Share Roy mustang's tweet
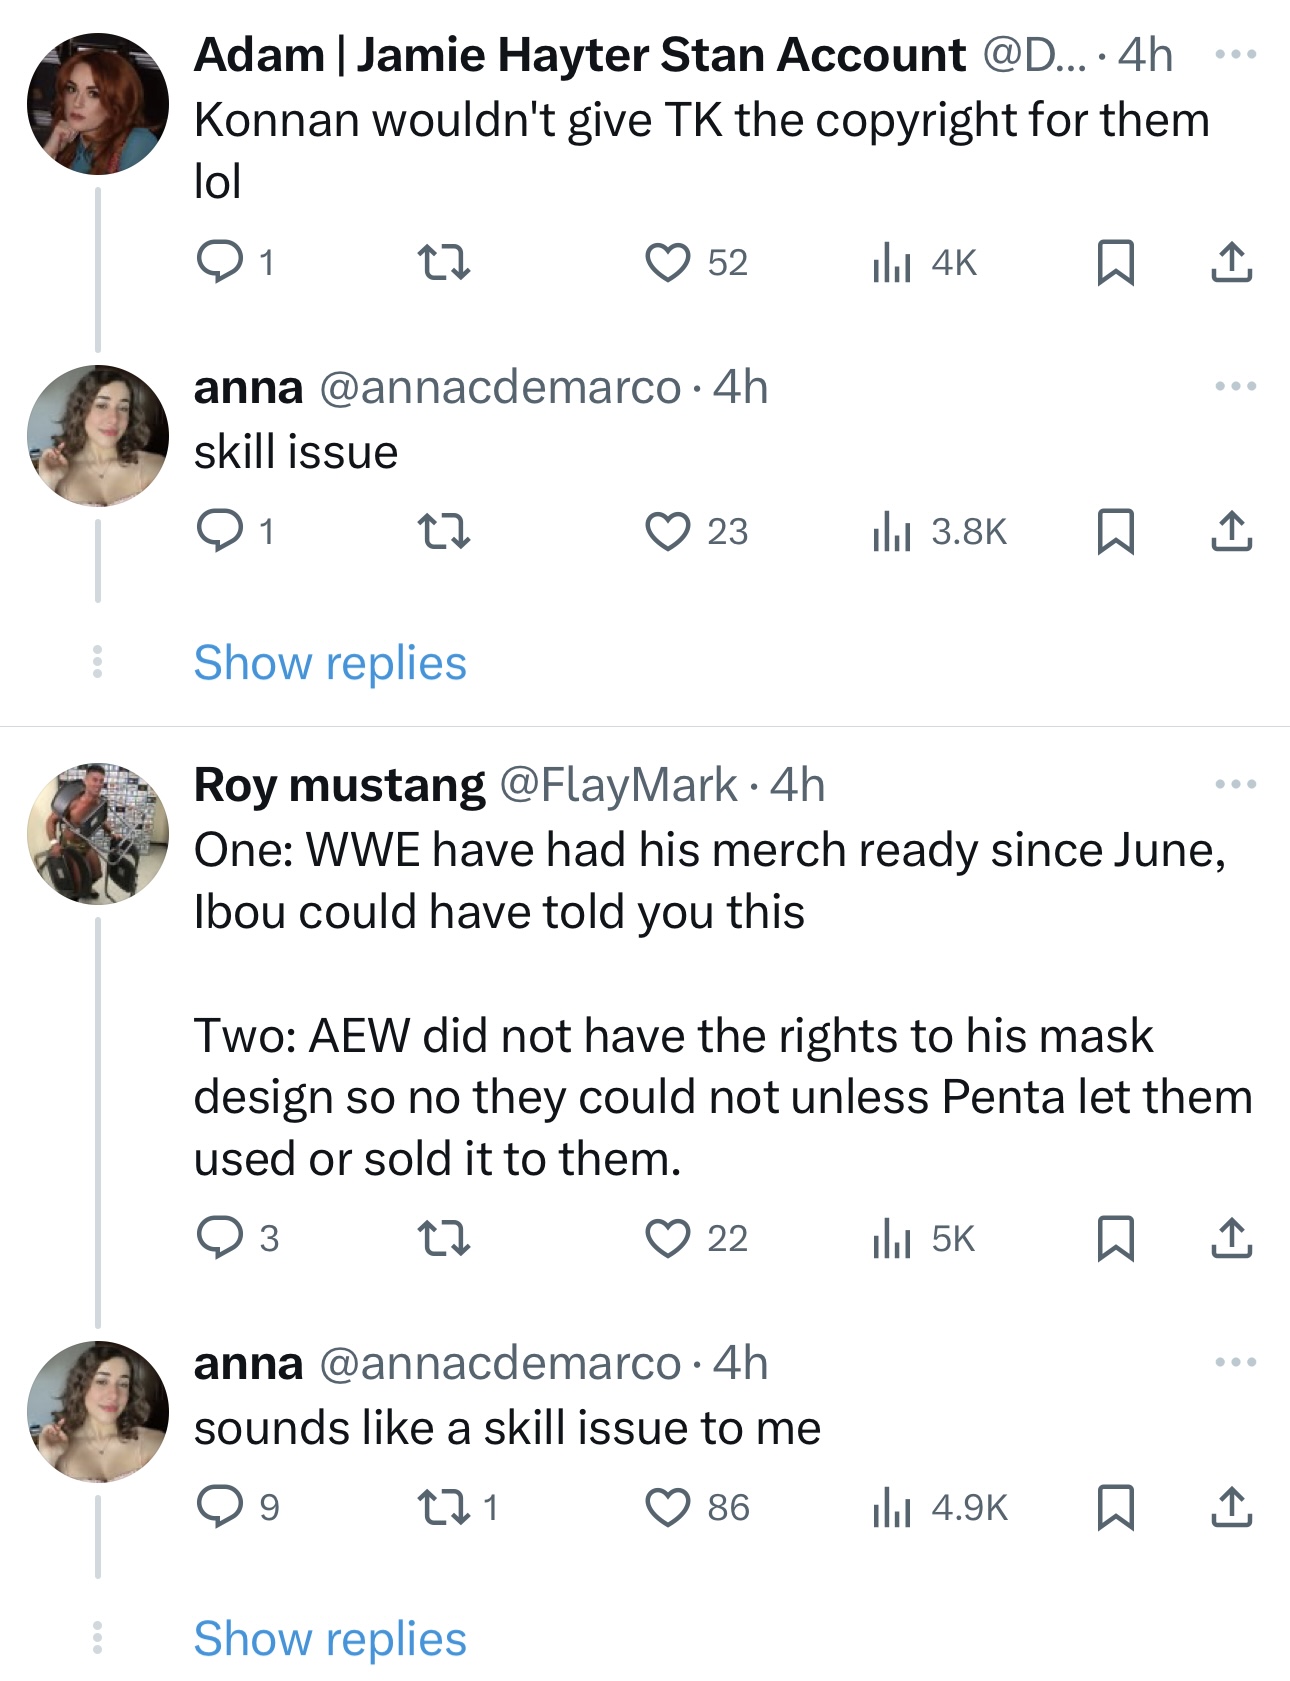This screenshot has width=1290, height=1681. click(1231, 1238)
